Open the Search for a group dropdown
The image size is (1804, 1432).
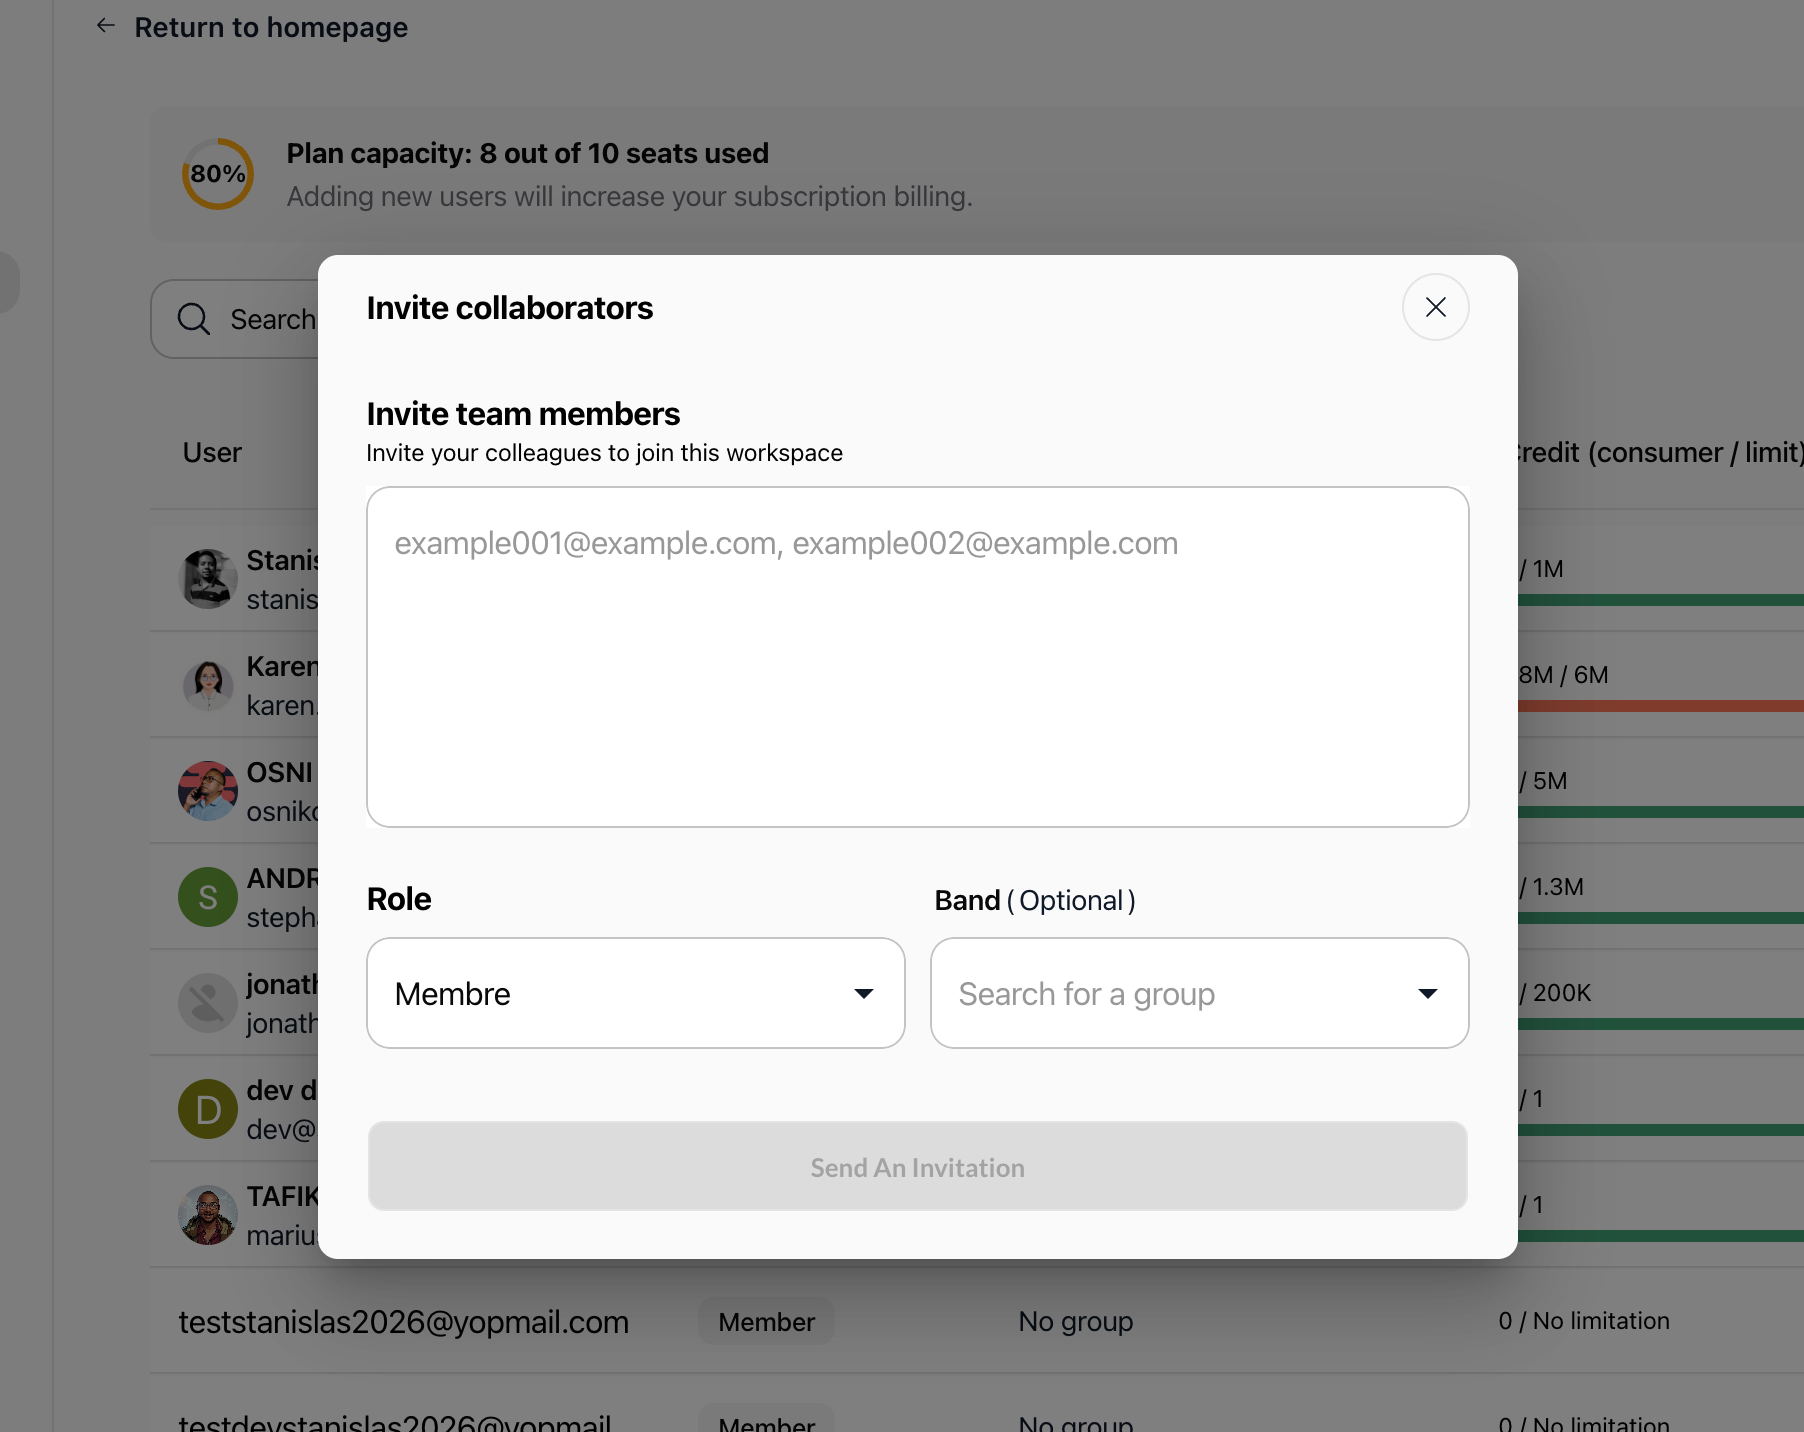1199,993
